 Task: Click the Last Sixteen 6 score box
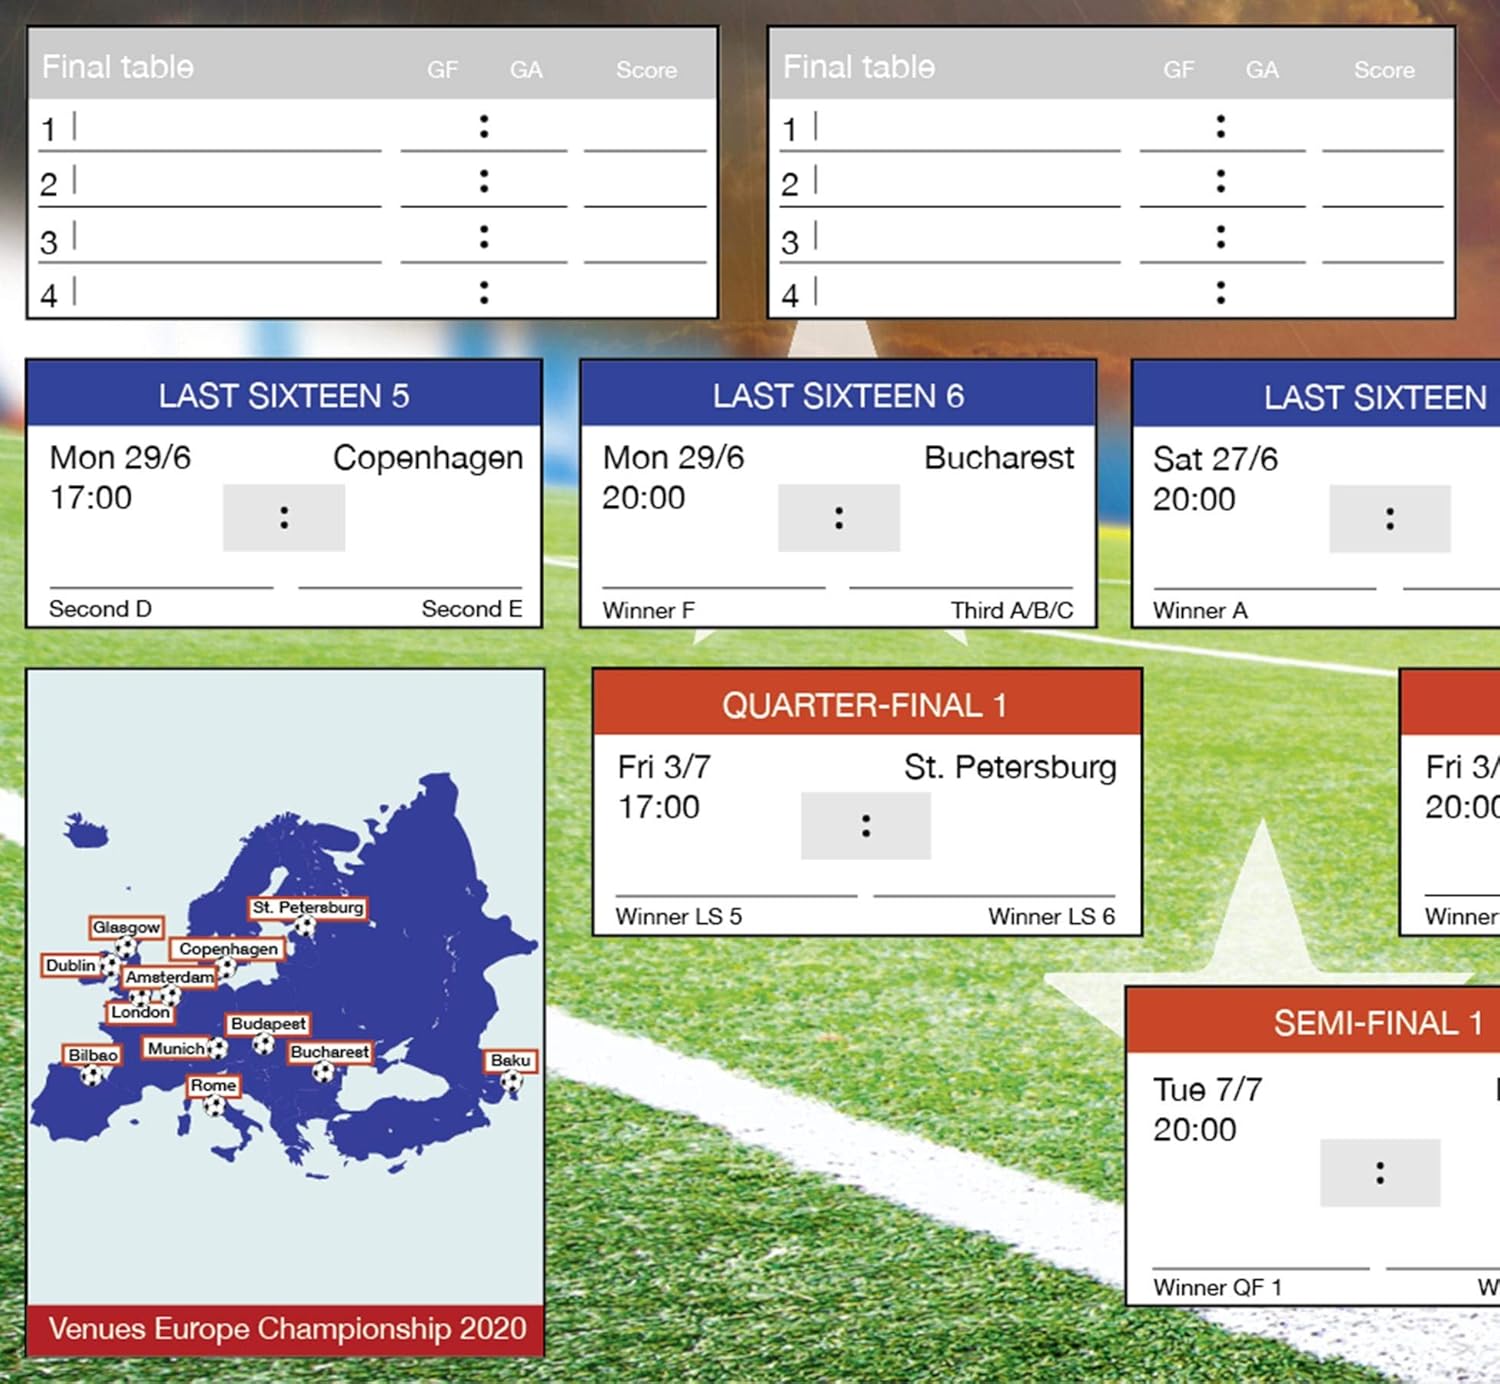coord(839,518)
